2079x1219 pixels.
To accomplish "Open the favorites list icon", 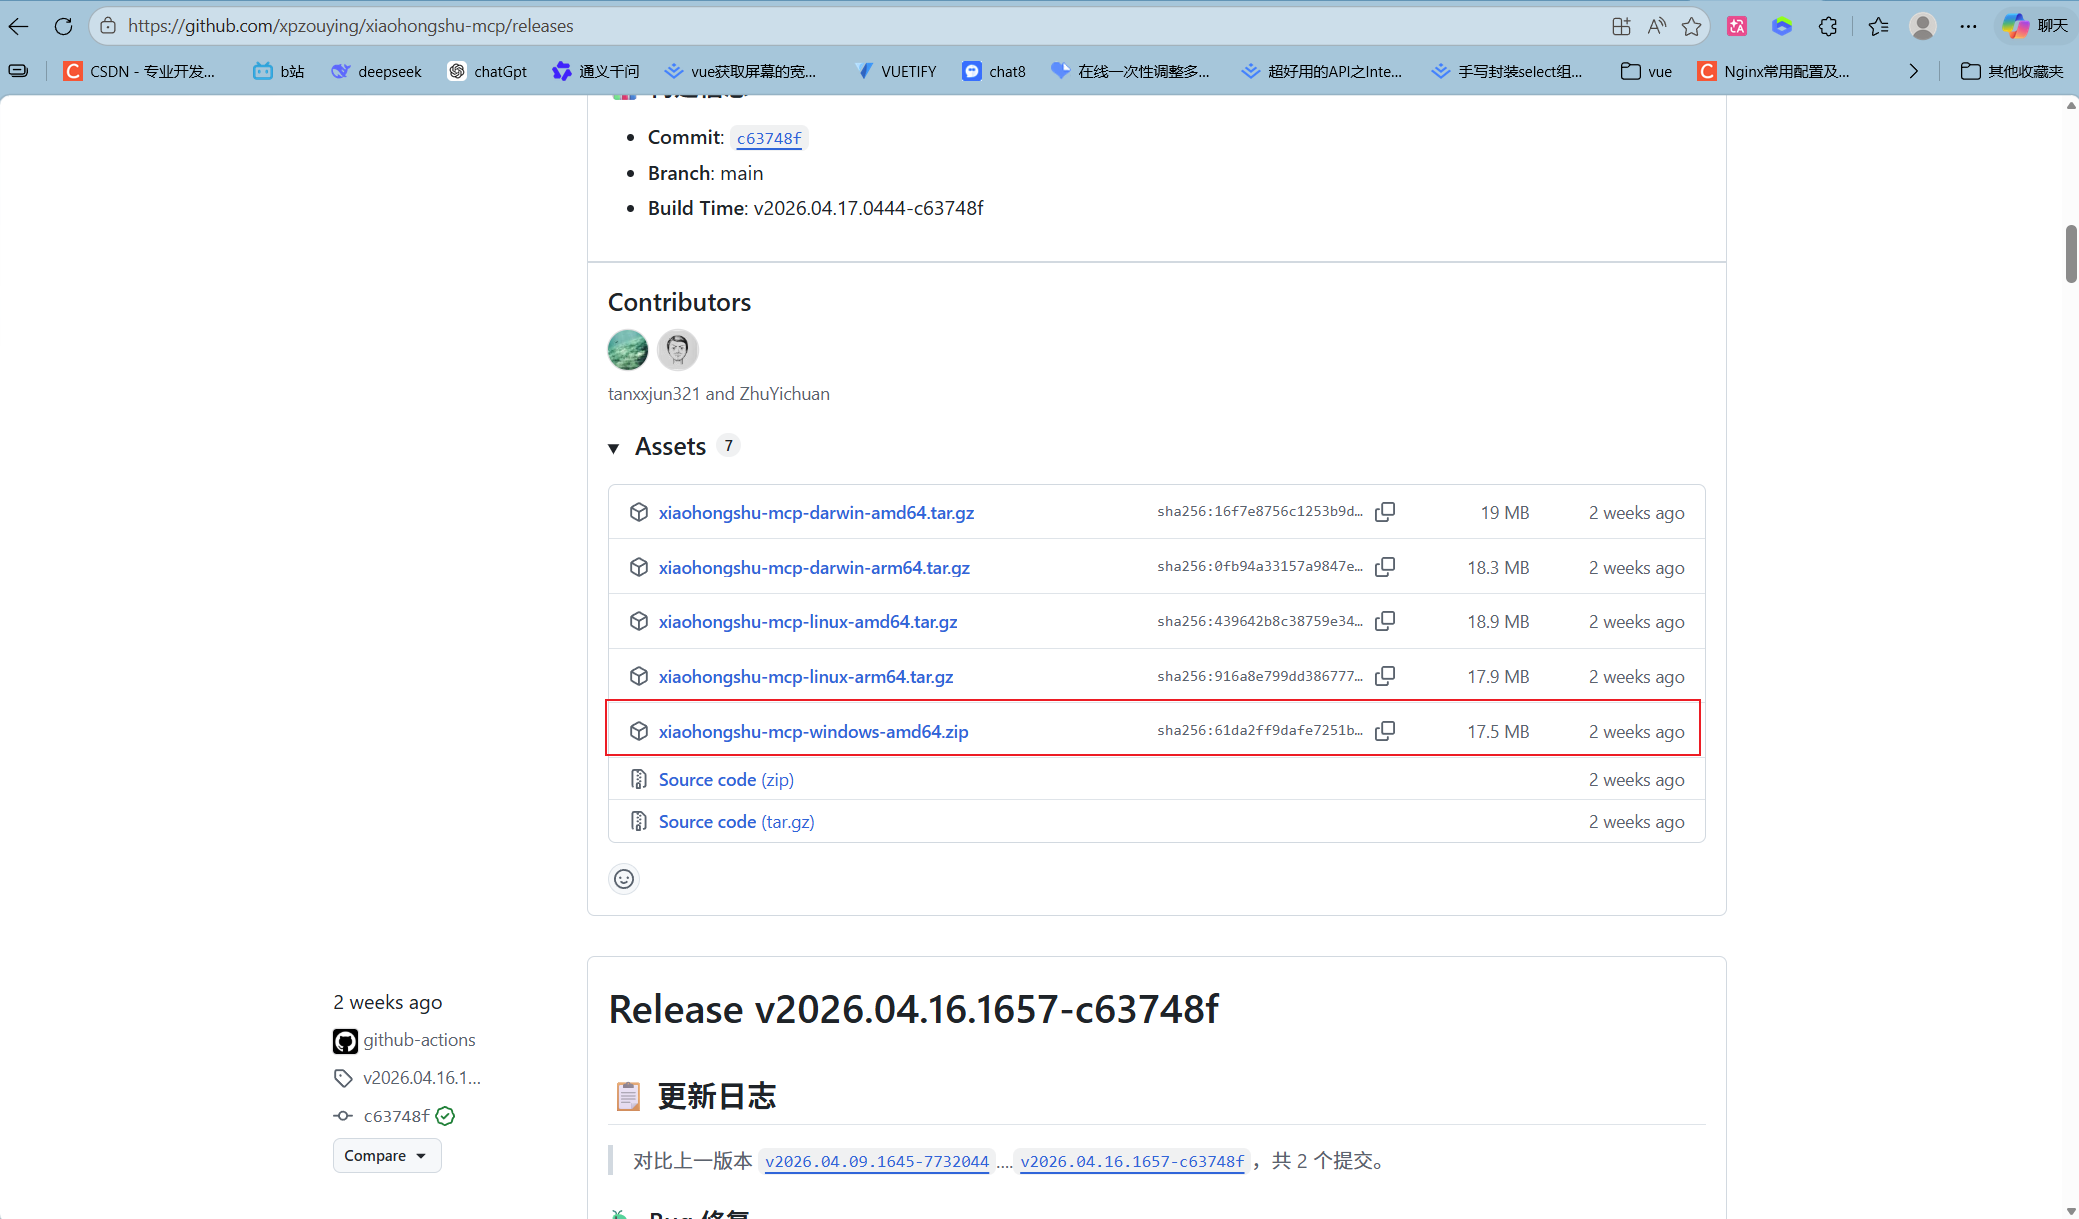I will [1878, 26].
